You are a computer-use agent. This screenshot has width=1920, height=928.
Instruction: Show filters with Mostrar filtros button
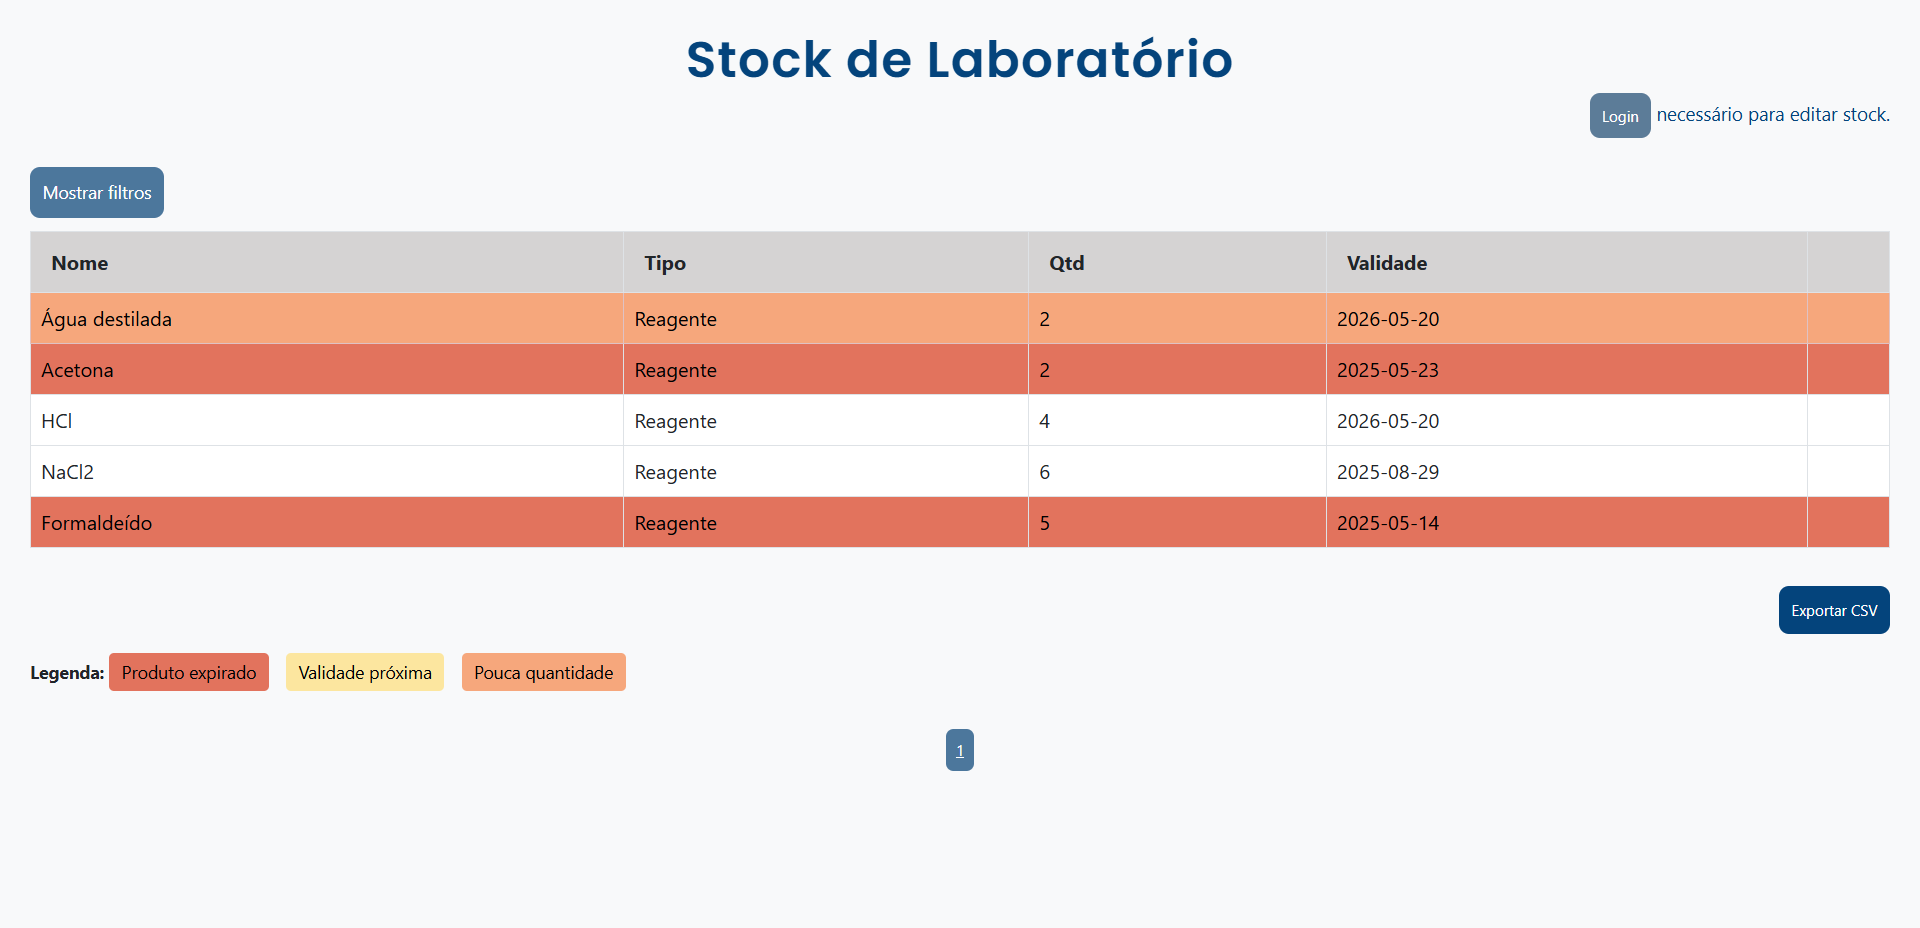(97, 193)
